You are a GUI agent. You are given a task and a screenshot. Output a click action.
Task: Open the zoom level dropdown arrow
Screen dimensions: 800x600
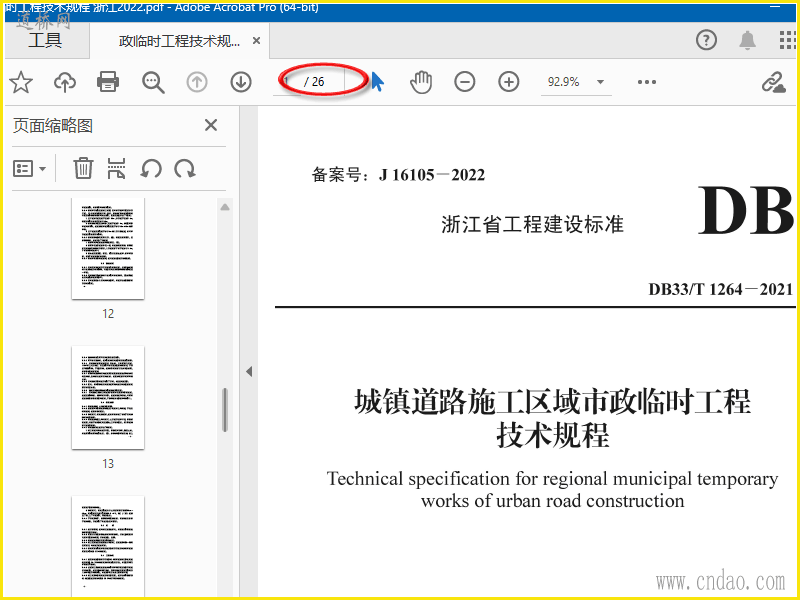click(601, 82)
